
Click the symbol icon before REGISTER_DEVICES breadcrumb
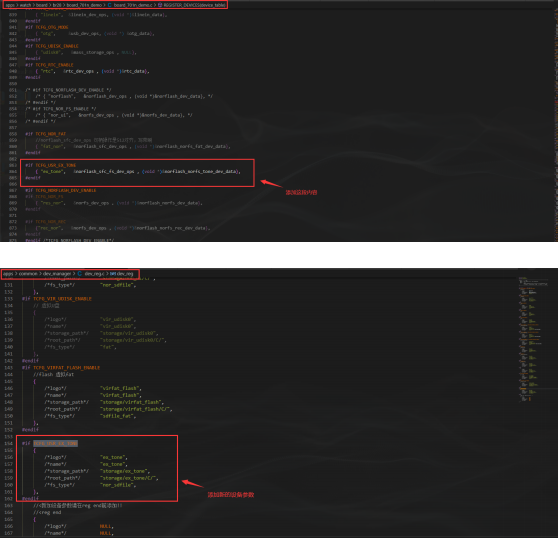pos(160,5)
